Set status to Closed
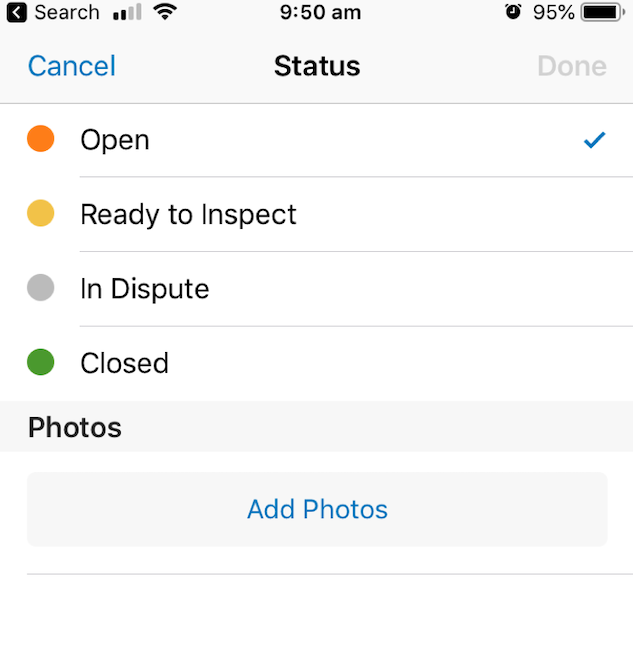Viewport: 633px width, 650px height. point(316,364)
